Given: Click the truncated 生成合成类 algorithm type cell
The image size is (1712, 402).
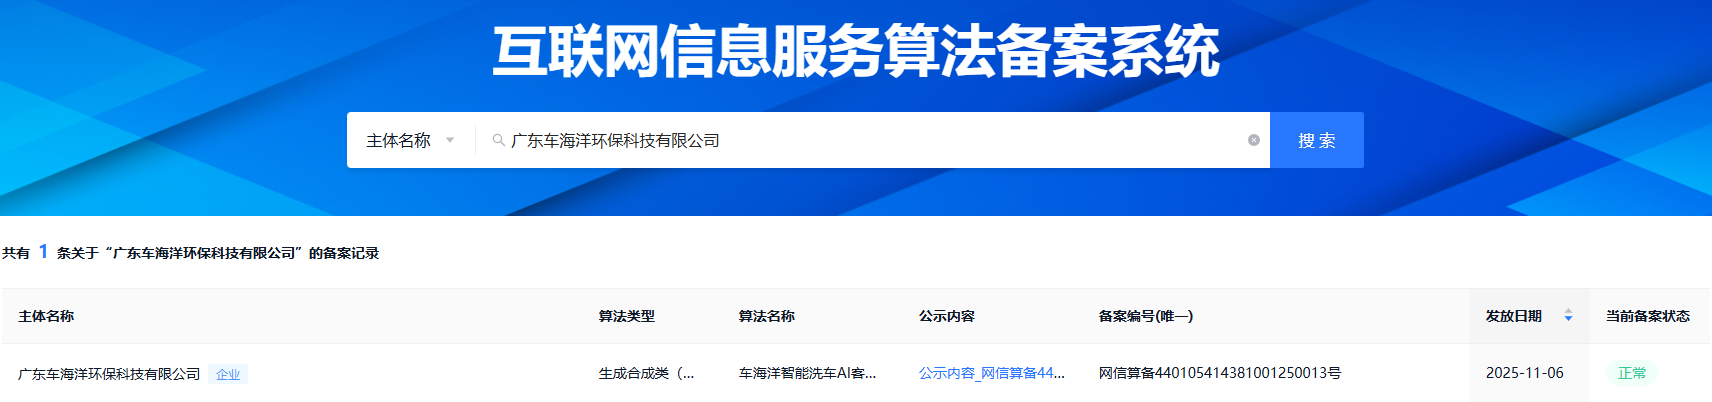Looking at the screenshot, I should point(646,373).
